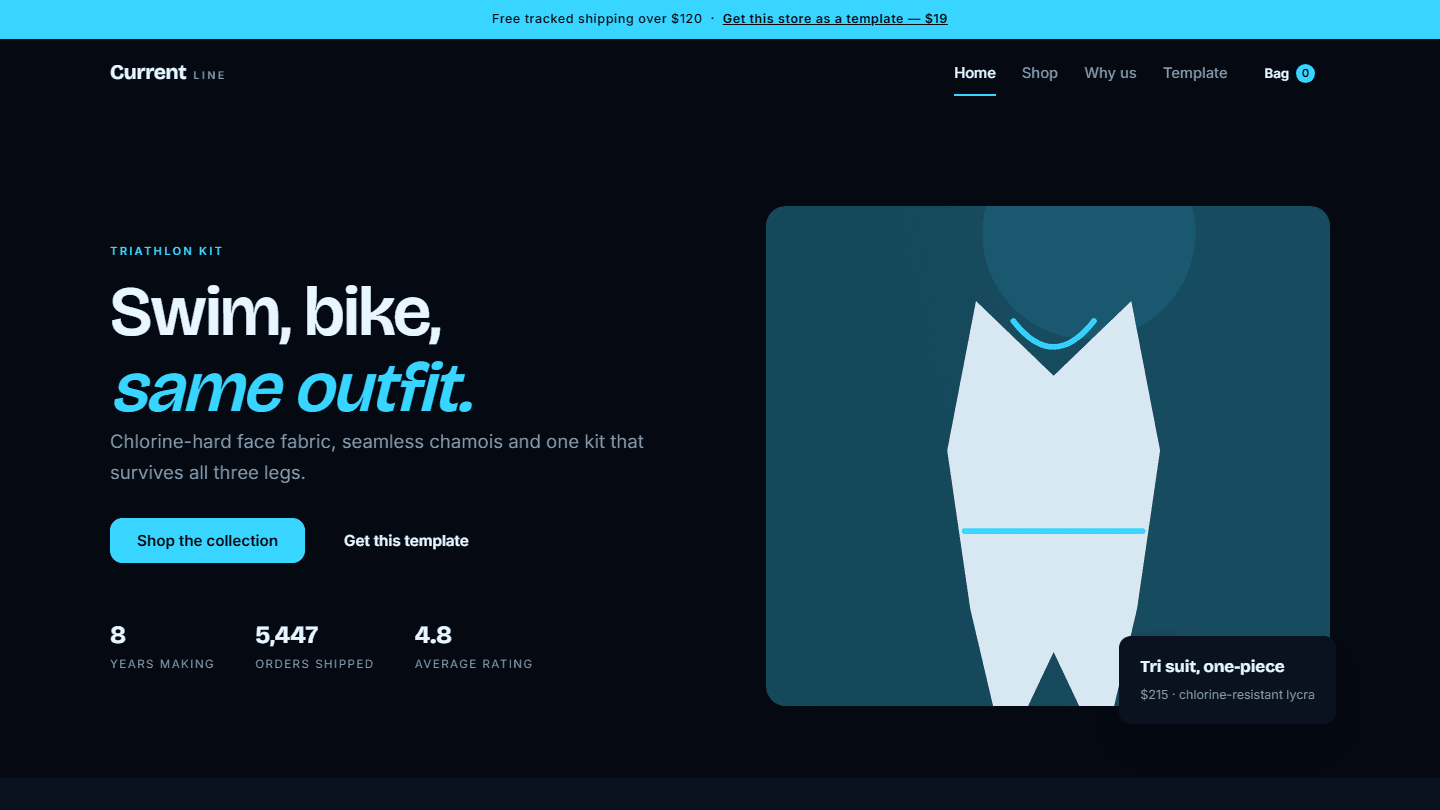Click the 'ORDERS SHIPPED' label
This screenshot has width=1440, height=810.
point(314,664)
